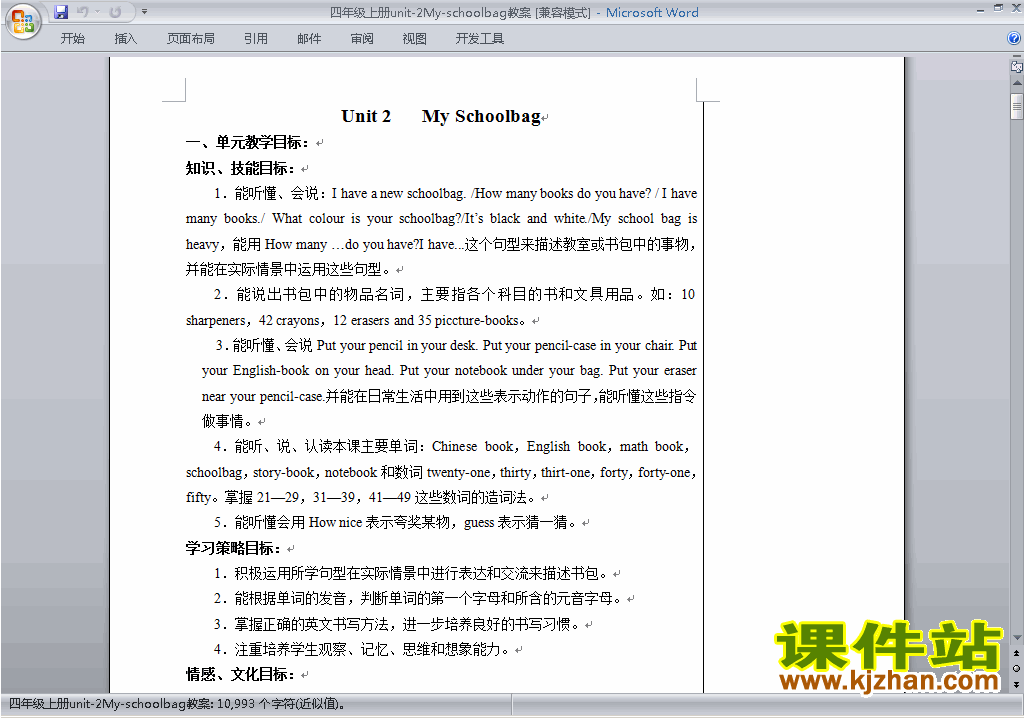Click the line starting '4. 能听、说、认读本课主要单词'
The image size is (1024, 718).
(x=451, y=447)
